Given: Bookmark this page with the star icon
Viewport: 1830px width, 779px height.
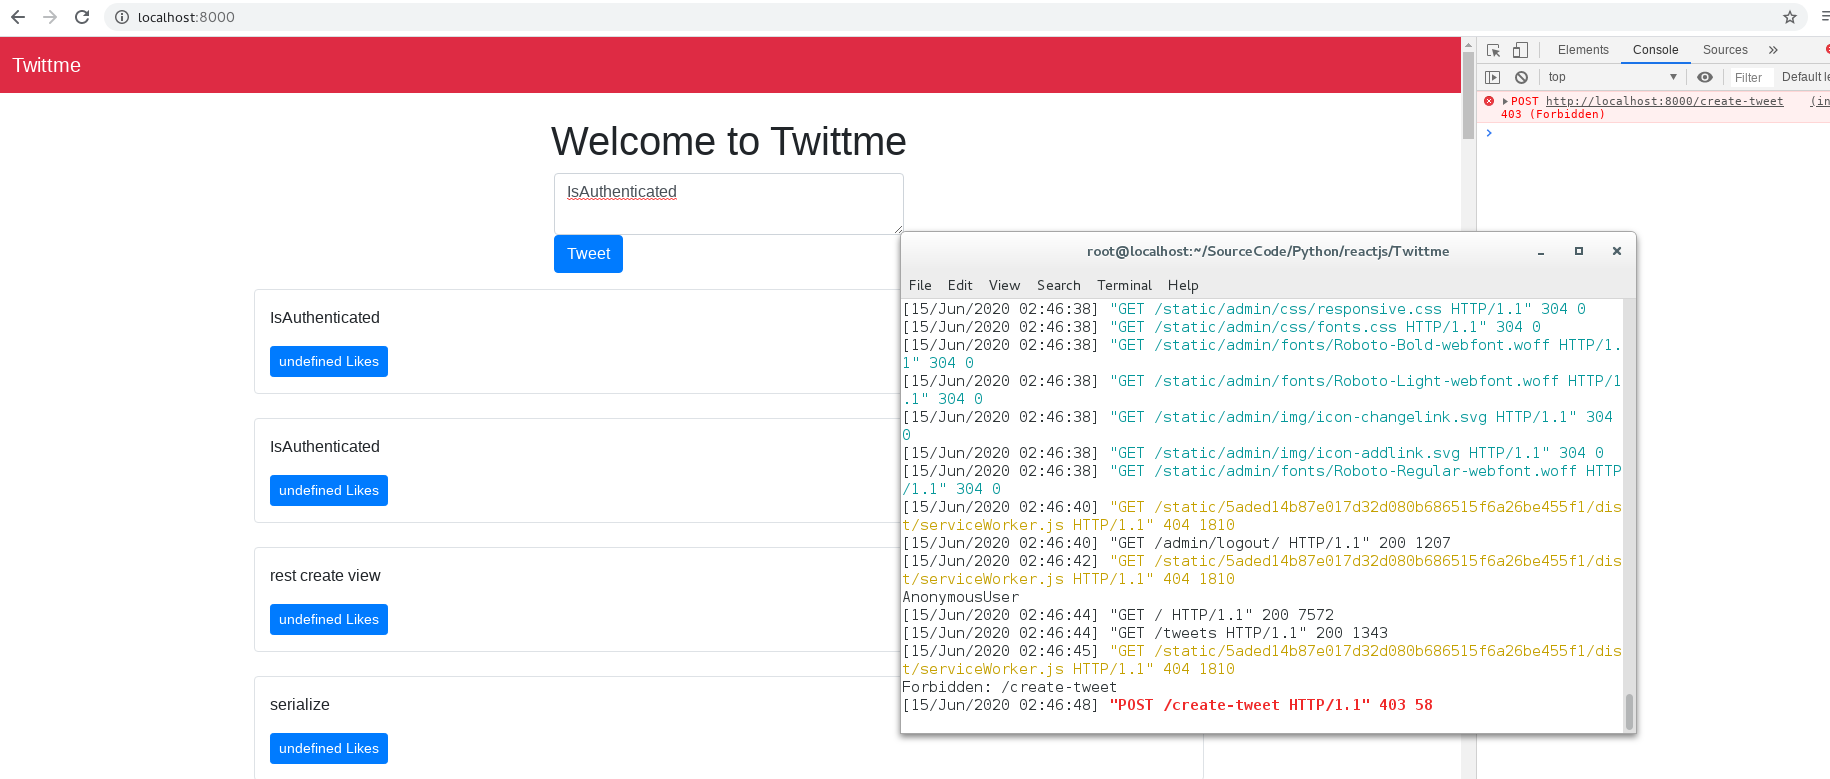Looking at the screenshot, I should 1790,17.
